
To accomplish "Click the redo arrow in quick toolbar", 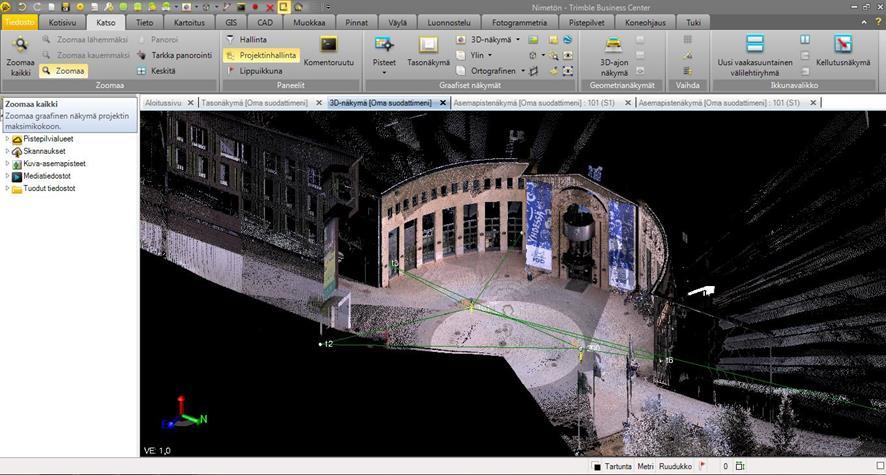I will (37, 7).
